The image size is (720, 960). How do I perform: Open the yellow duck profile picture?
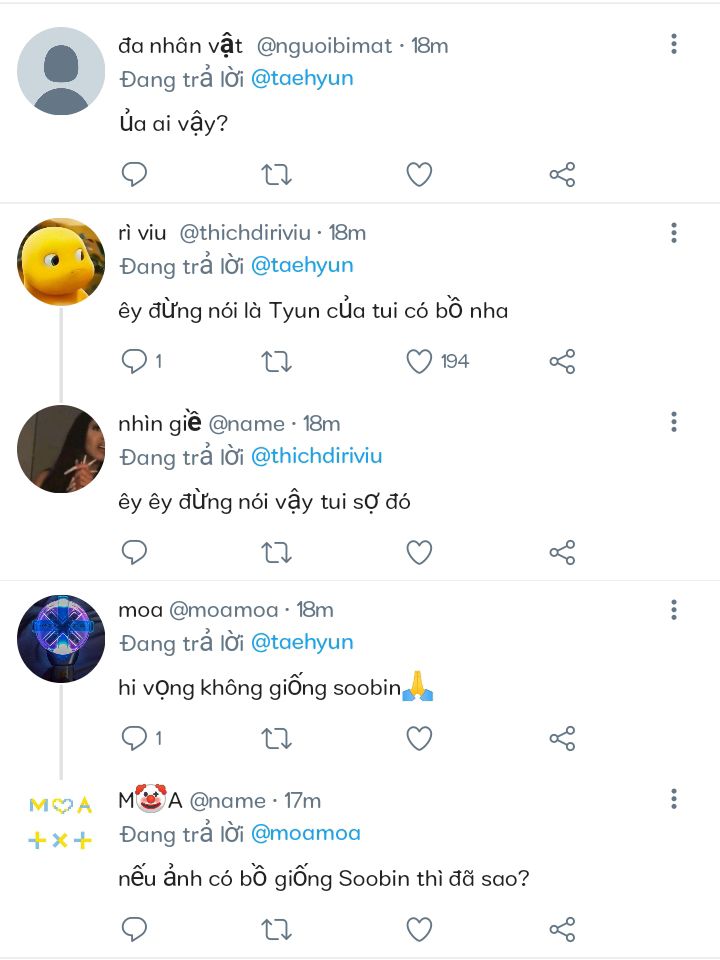click(x=61, y=262)
